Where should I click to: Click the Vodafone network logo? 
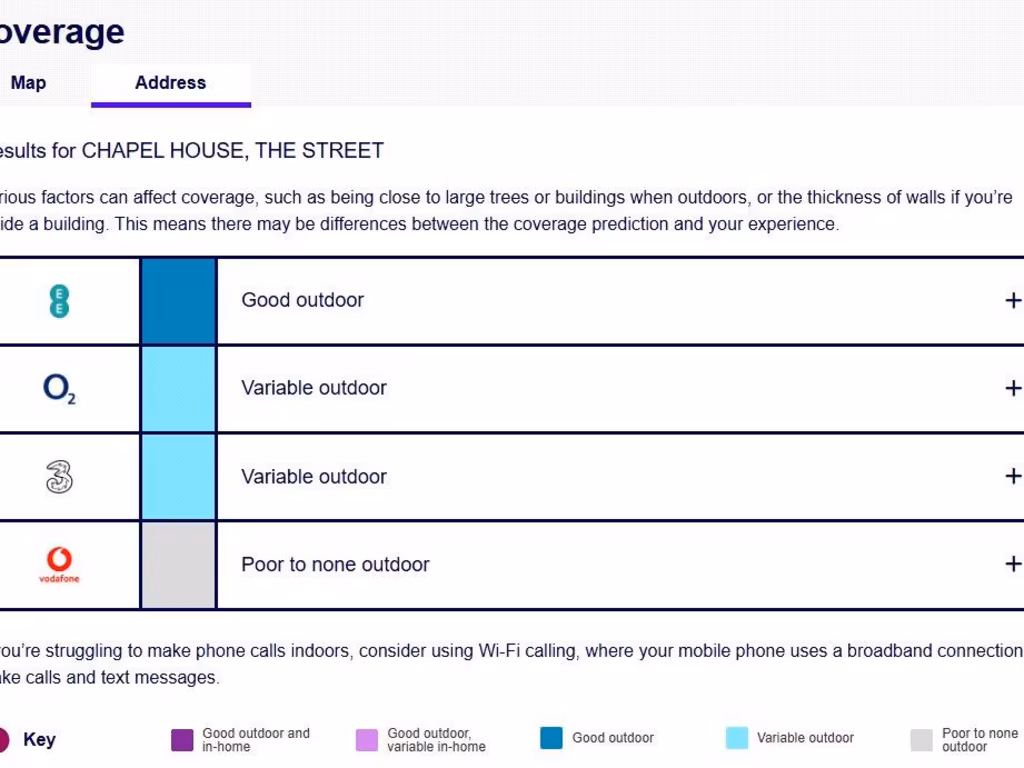point(59,565)
